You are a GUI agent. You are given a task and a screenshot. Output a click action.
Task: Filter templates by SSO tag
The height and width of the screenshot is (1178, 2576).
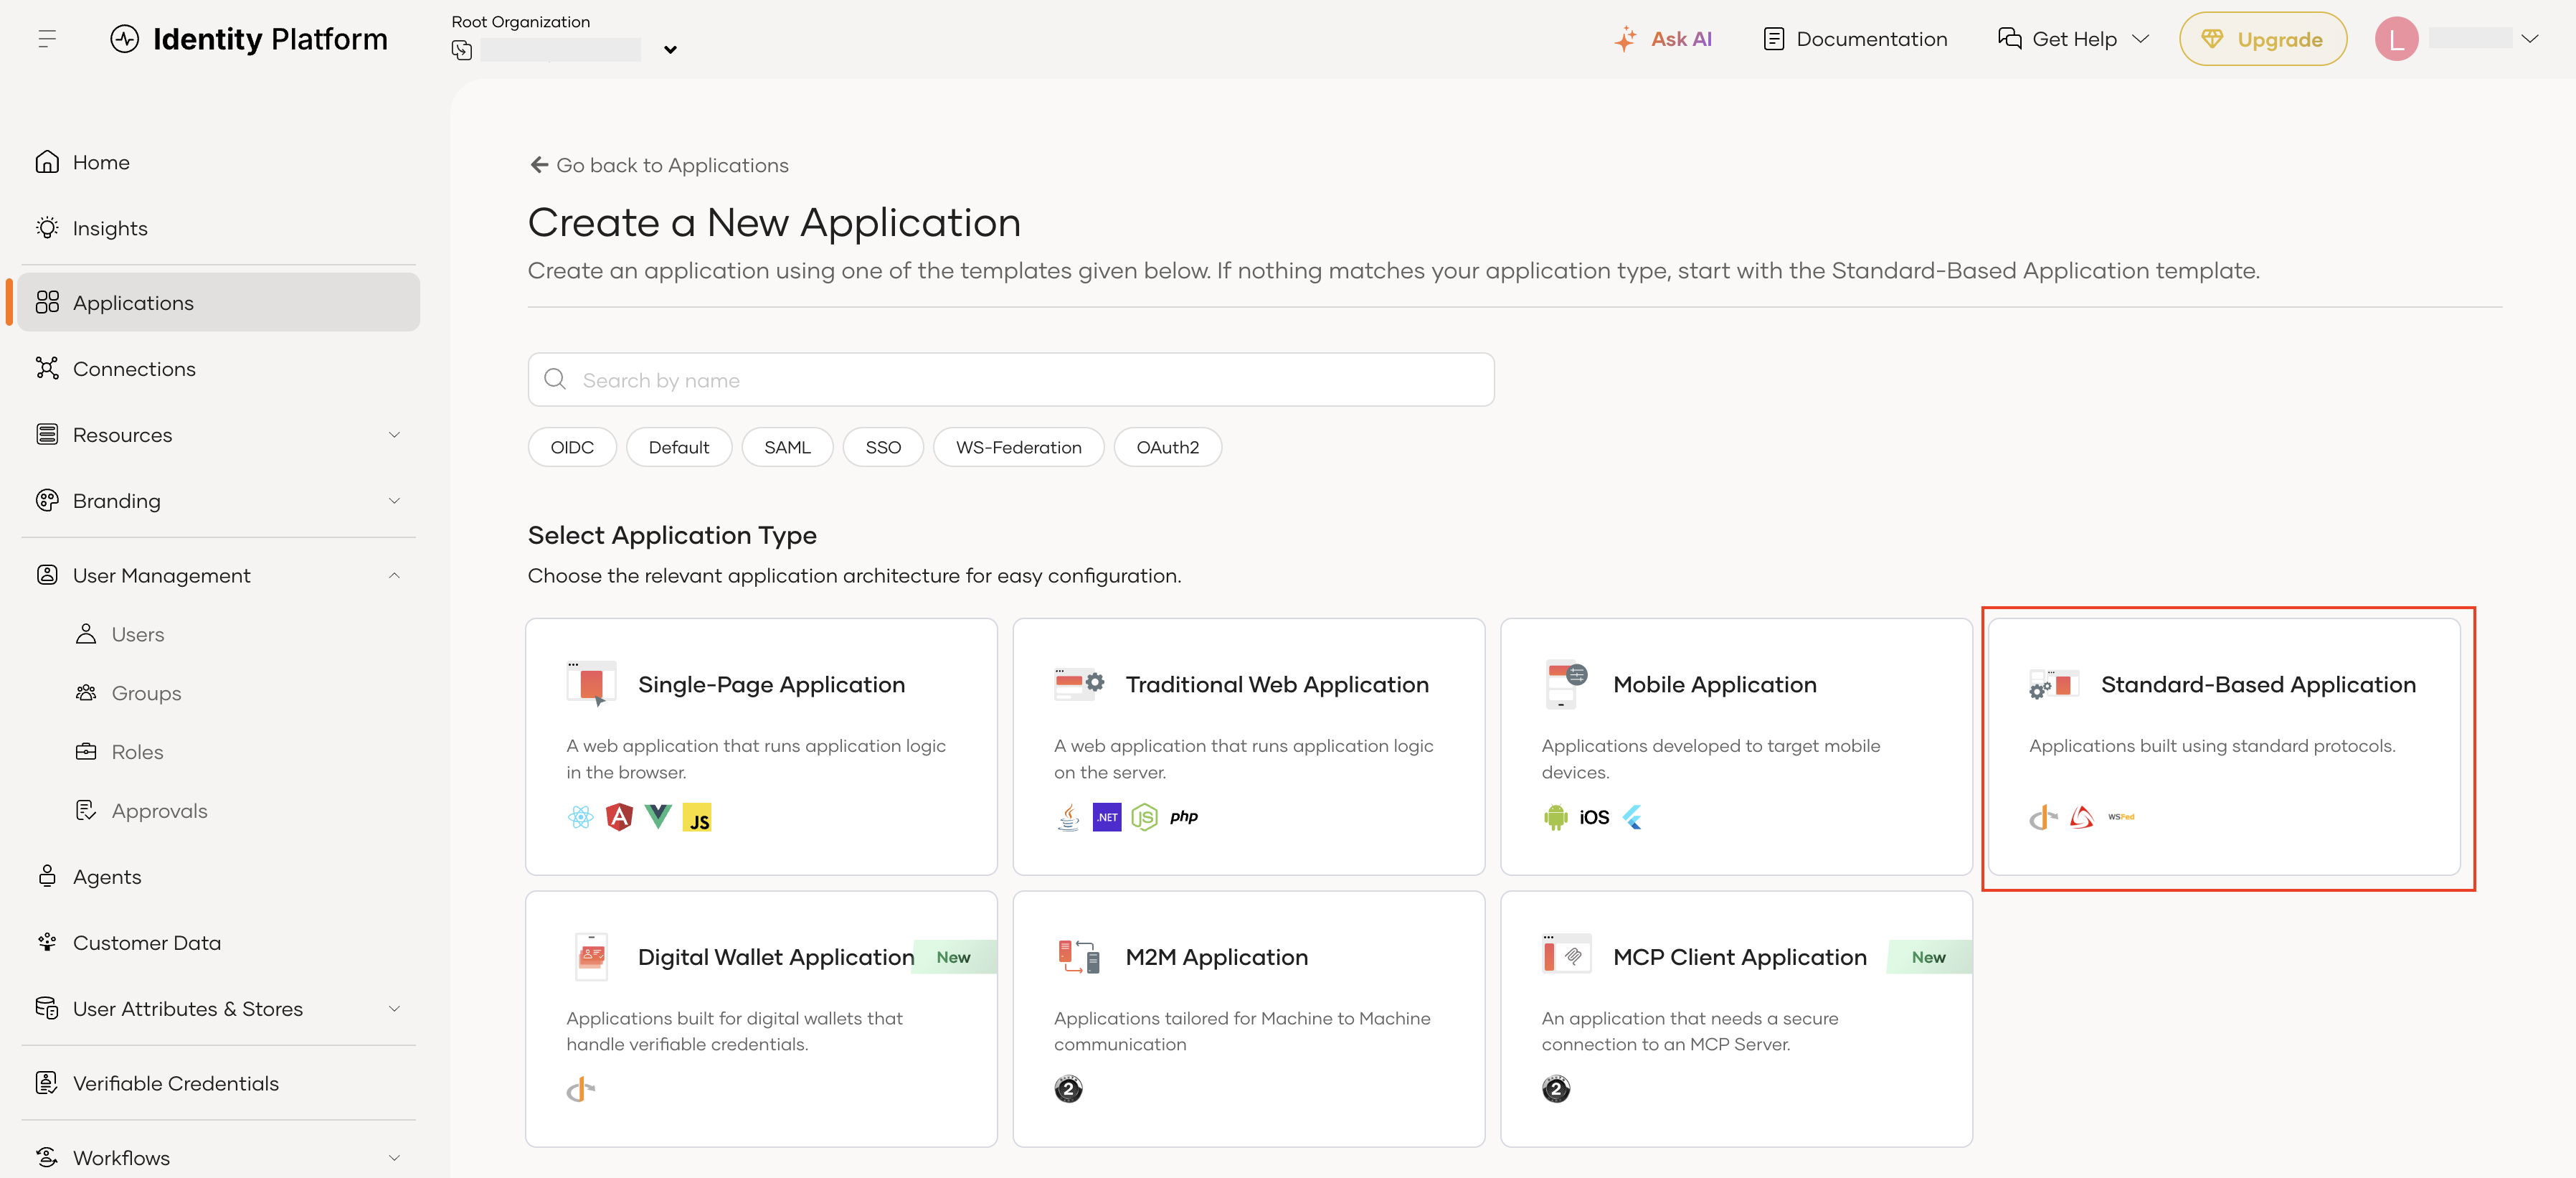[x=883, y=447]
